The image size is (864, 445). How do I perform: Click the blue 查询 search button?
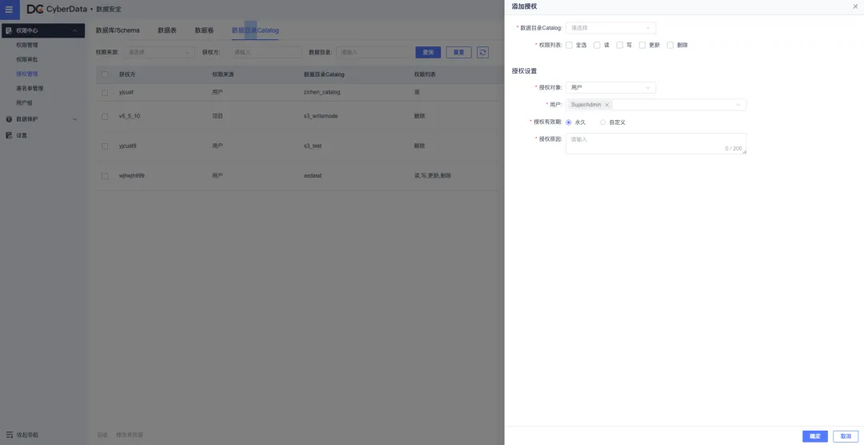point(428,52)
